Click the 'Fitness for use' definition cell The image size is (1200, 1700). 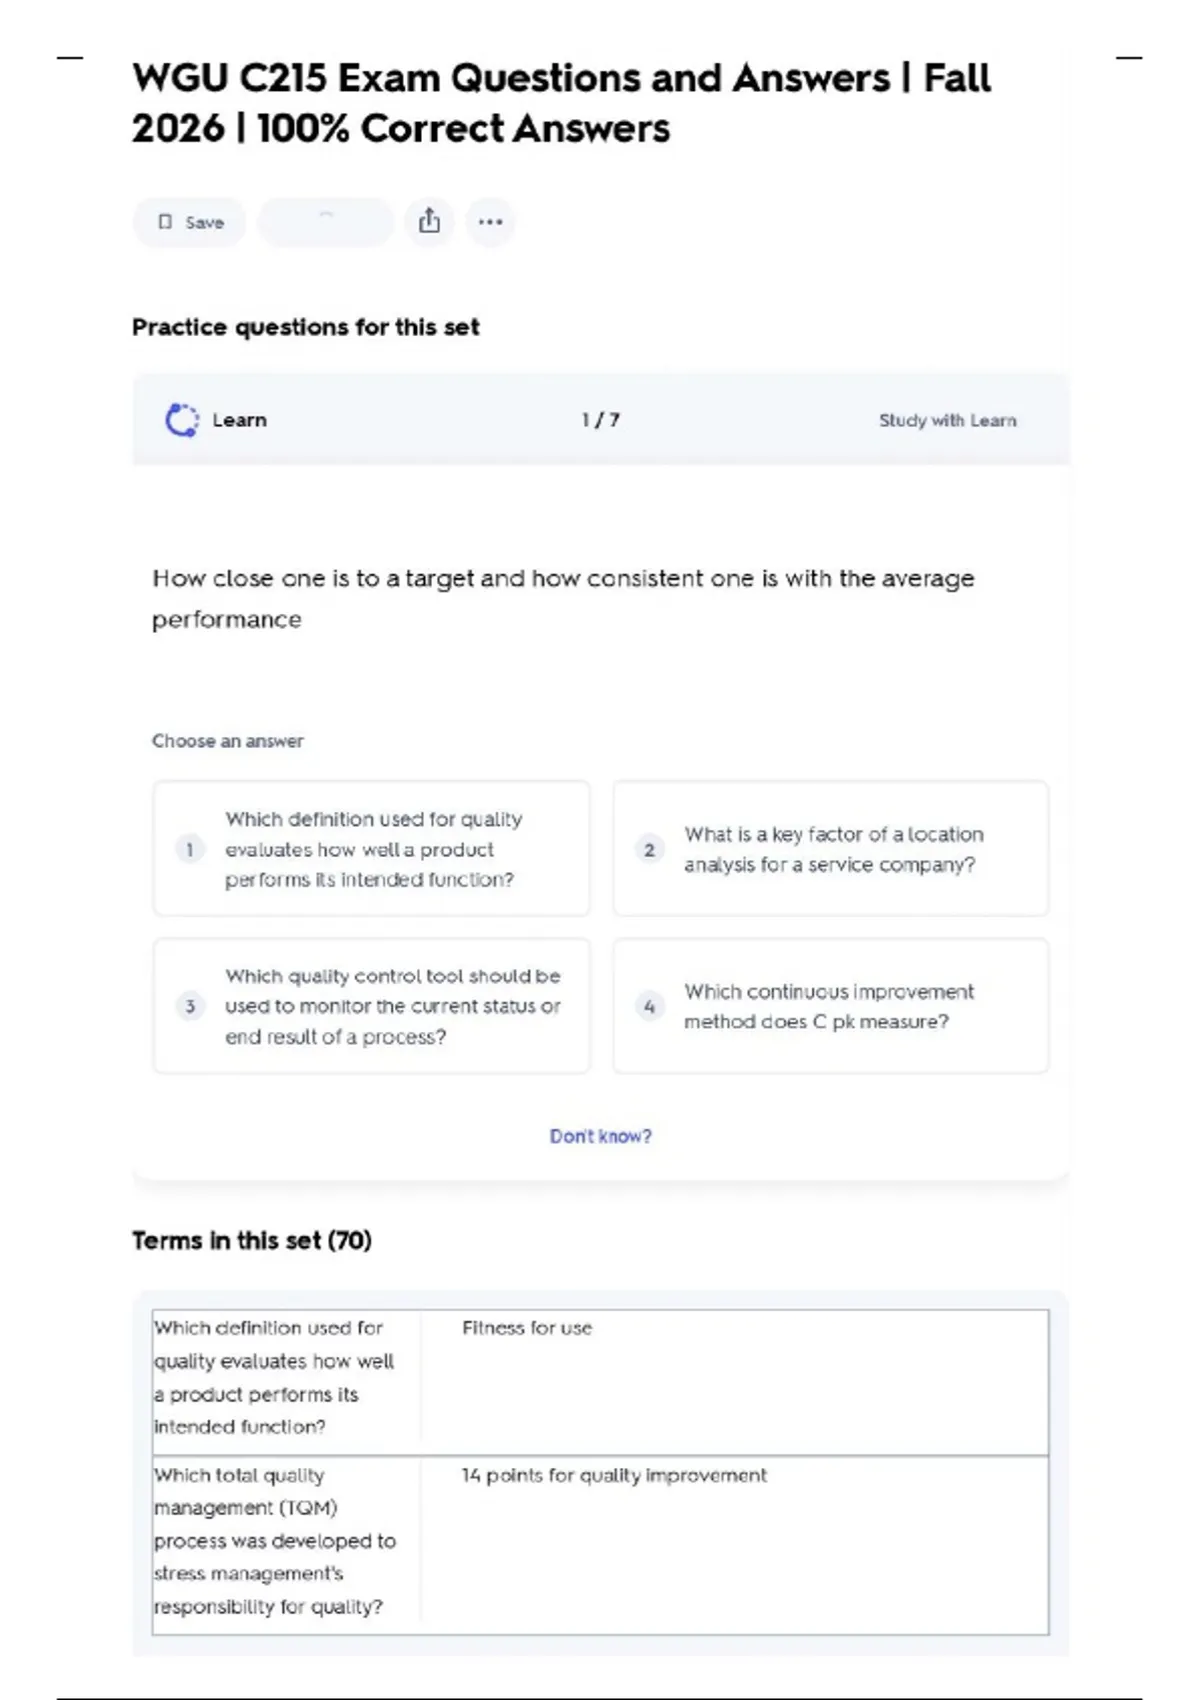527,1328
